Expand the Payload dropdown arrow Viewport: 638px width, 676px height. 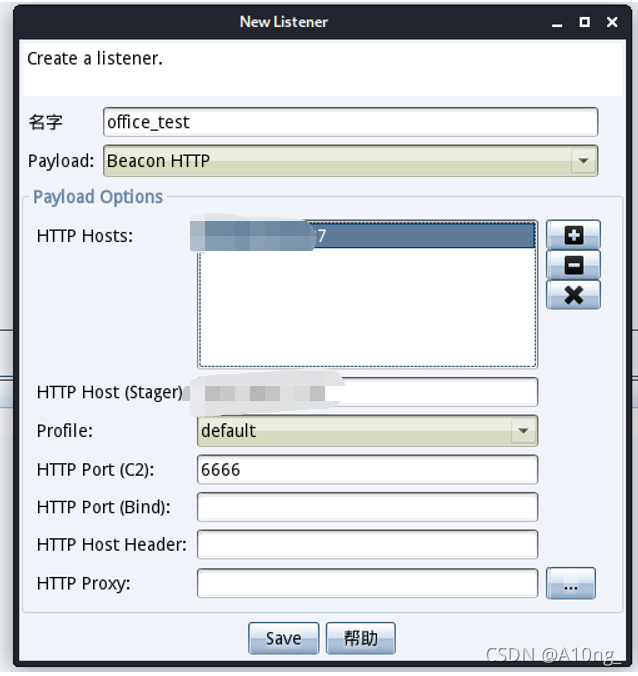[x=584, y=161]
